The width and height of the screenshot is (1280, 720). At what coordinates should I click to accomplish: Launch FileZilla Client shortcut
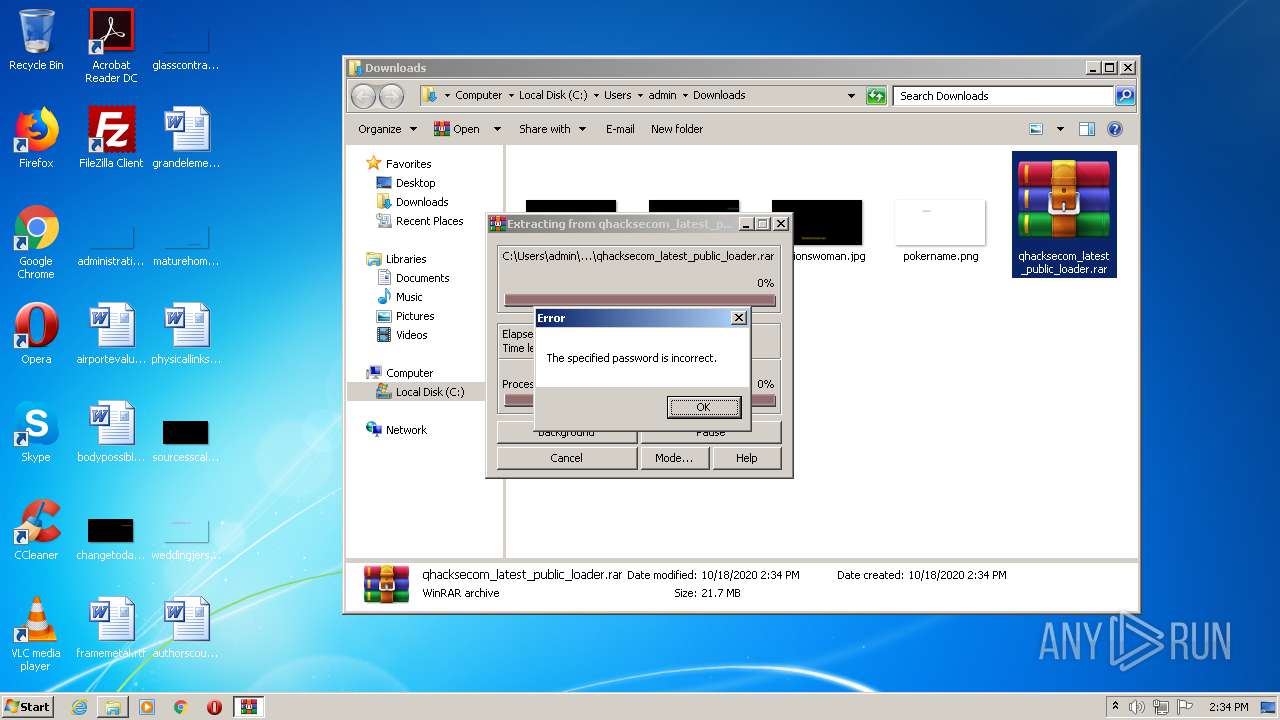tap(111, 138)
